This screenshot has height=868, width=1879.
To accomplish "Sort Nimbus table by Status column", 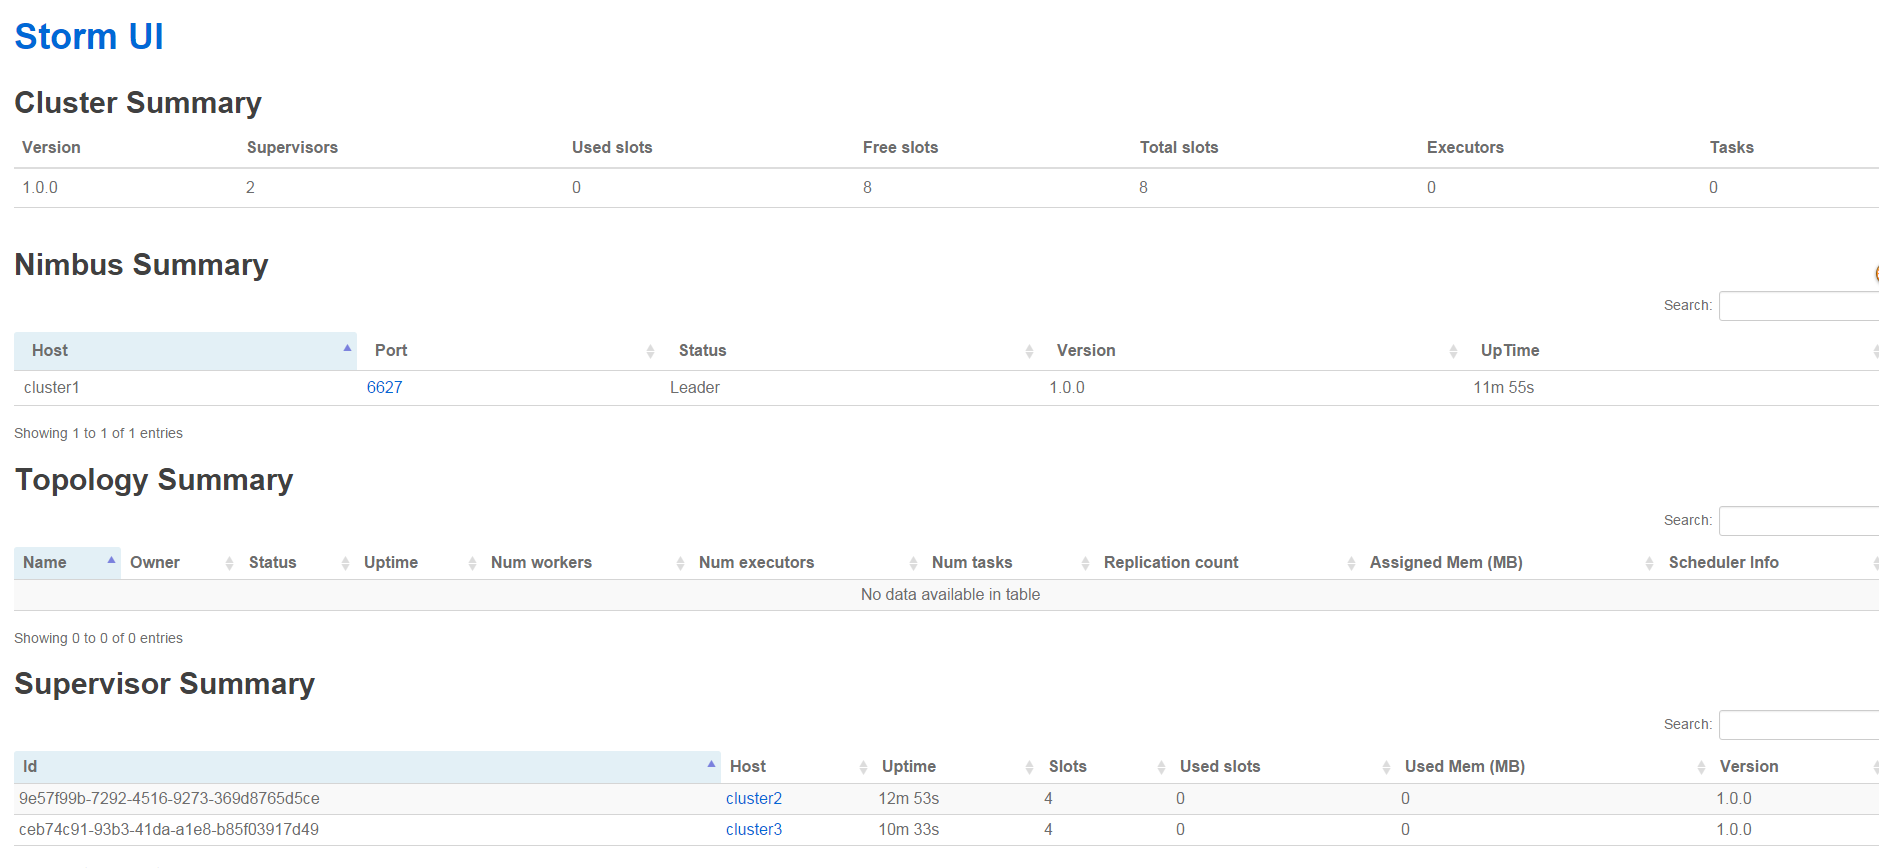I will 850,351.
